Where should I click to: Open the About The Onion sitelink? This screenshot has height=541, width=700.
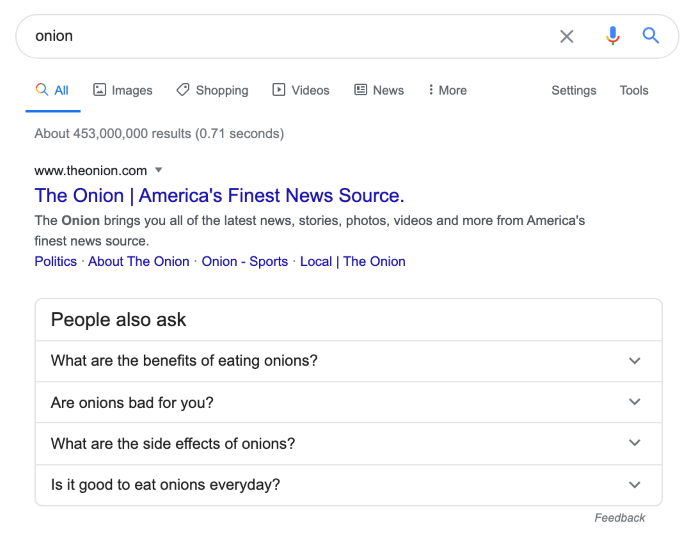click(138, 261)
